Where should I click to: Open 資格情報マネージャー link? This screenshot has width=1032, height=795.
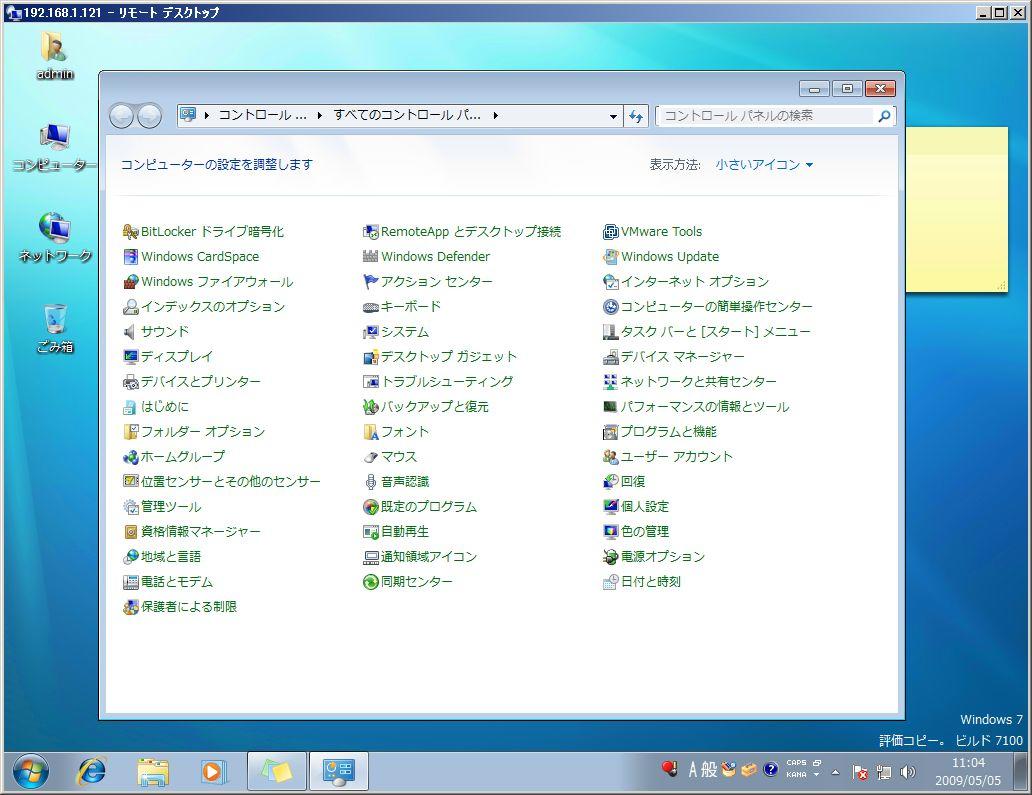201,532
